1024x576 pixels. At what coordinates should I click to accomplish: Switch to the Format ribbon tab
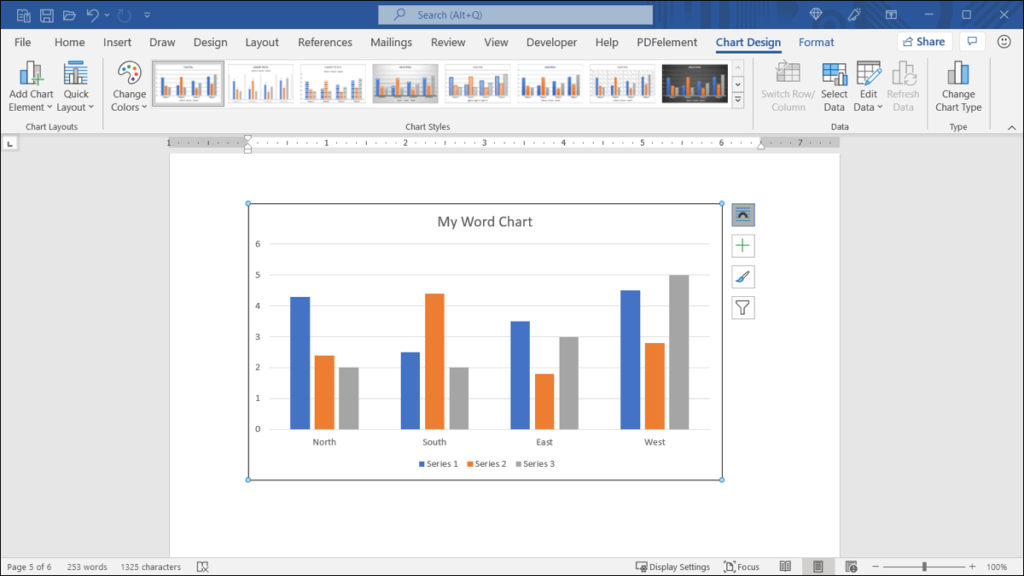point(816,42)
